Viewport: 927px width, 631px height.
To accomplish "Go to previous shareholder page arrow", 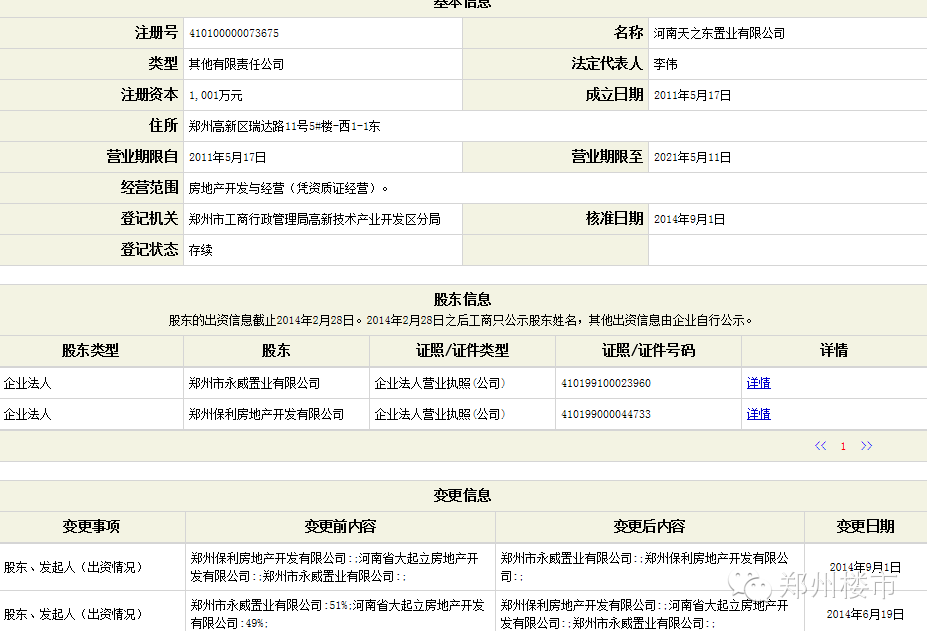I will [821, 446].
